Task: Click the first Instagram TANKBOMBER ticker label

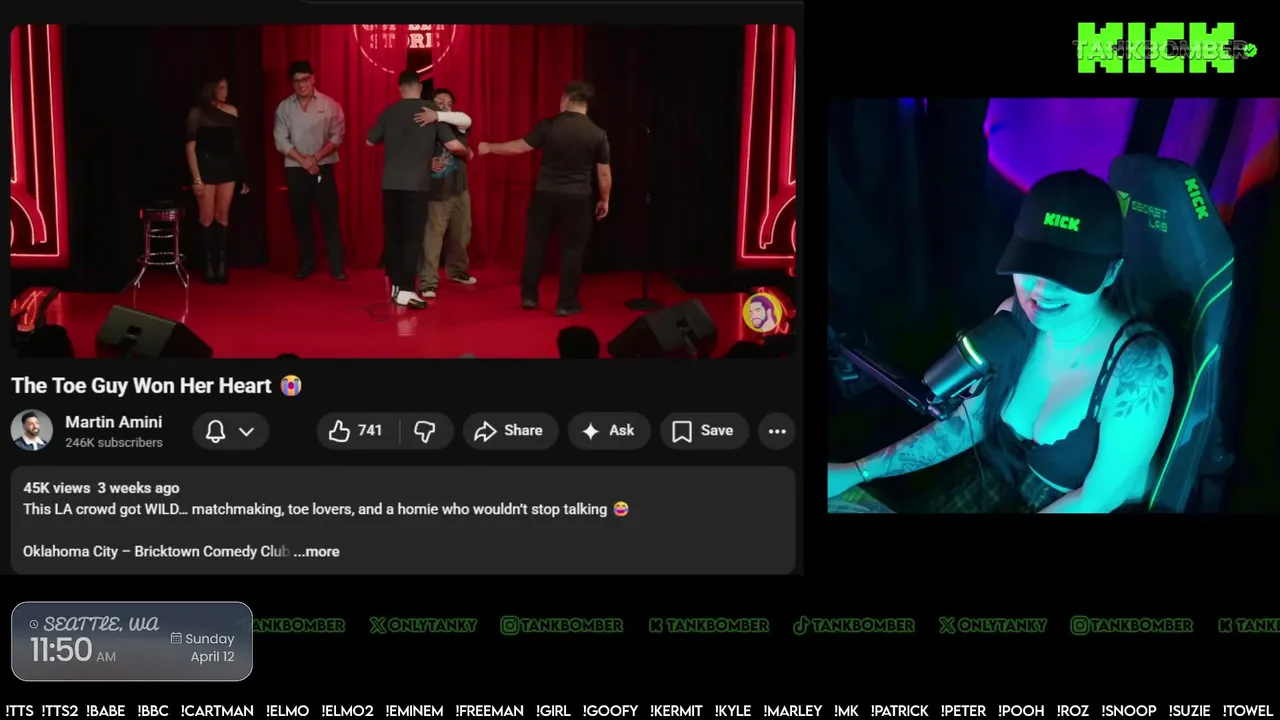Action: tap(561, 625)
